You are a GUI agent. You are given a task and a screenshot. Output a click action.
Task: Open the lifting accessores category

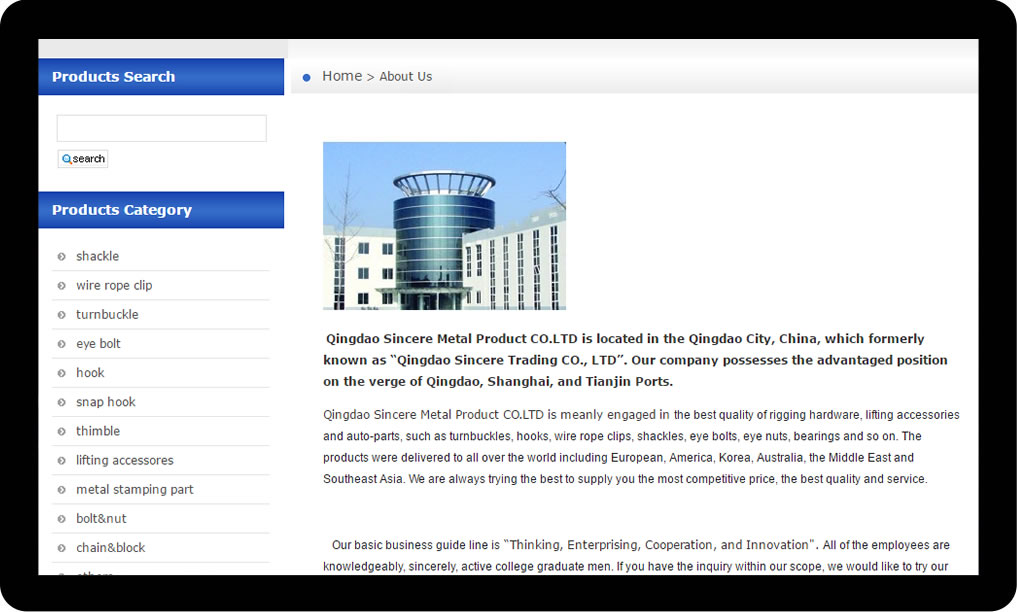click(x=125, y=460)
